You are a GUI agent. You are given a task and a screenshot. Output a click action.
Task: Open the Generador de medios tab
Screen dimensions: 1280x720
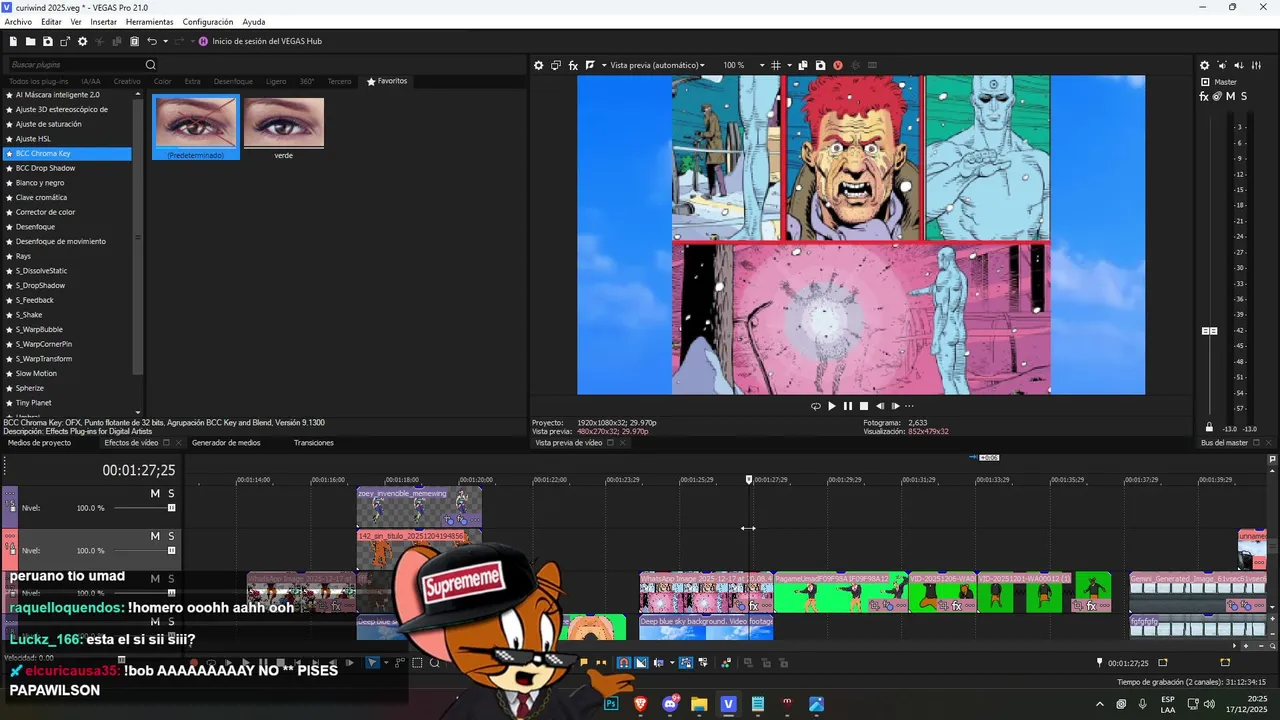[x=226, y=442]
